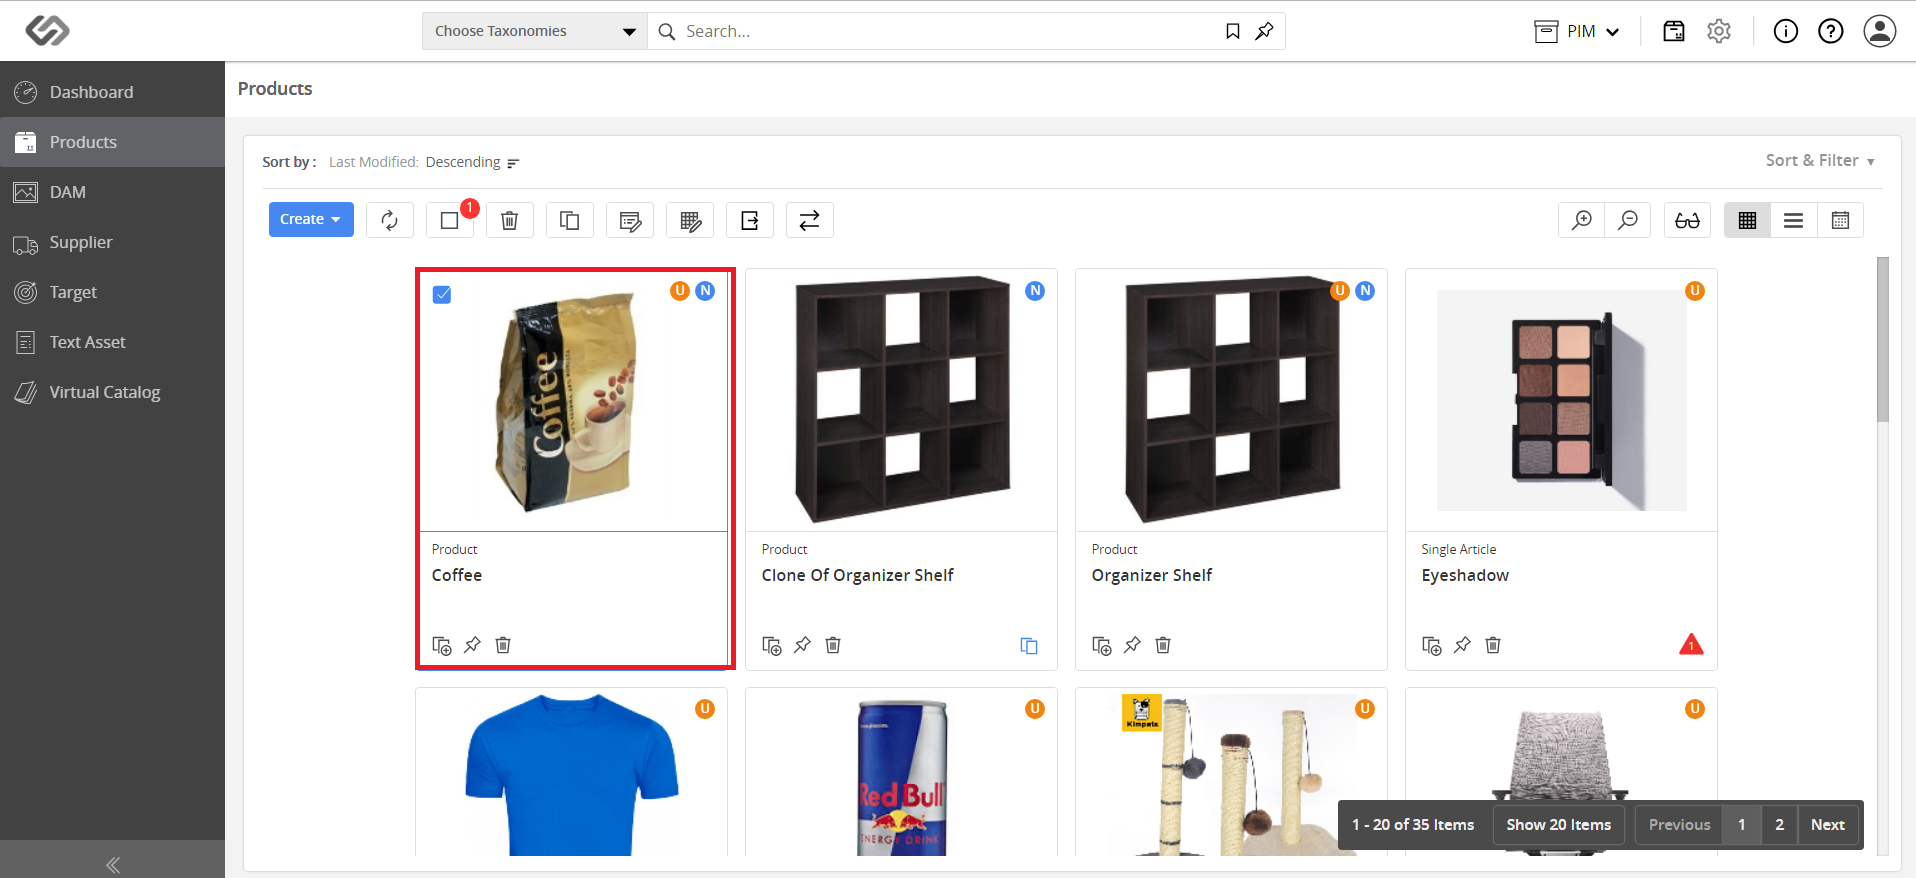Open the Choose Taxonomies dropdown

[535, 31]
